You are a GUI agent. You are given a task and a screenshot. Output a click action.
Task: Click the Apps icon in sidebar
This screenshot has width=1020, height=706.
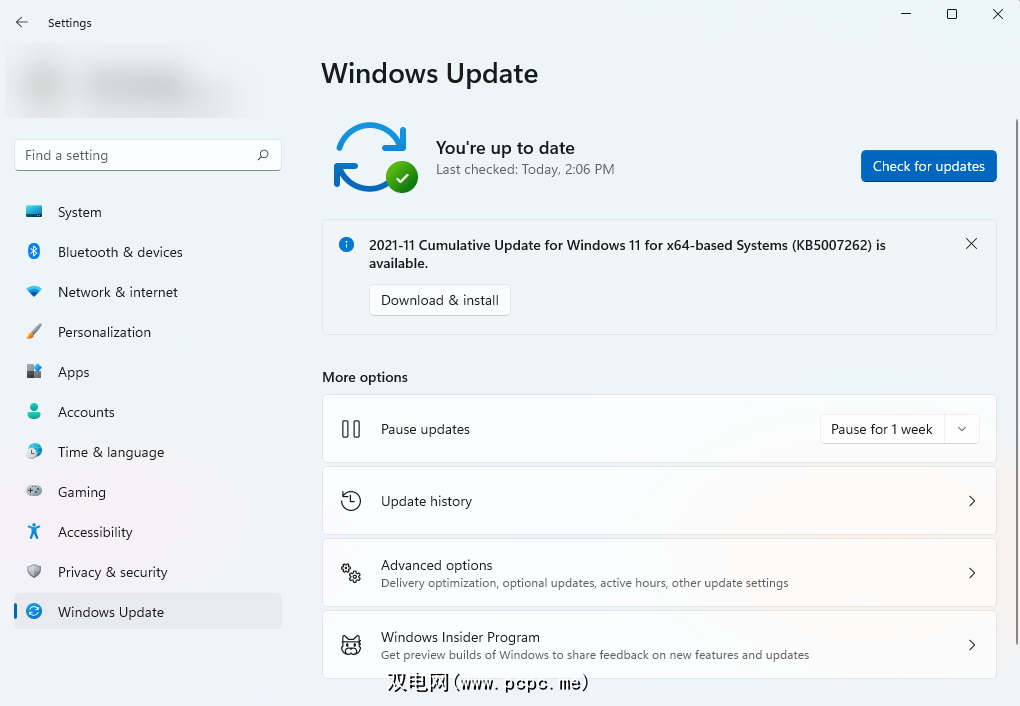click(34, 372)
